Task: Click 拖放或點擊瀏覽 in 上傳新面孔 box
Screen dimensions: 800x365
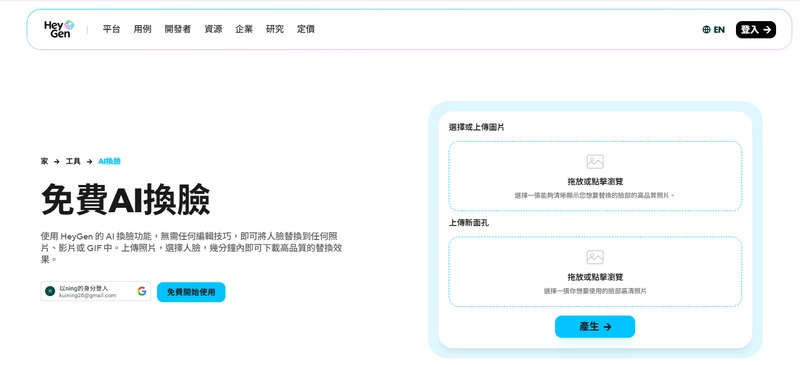Action: click(595, 277)
